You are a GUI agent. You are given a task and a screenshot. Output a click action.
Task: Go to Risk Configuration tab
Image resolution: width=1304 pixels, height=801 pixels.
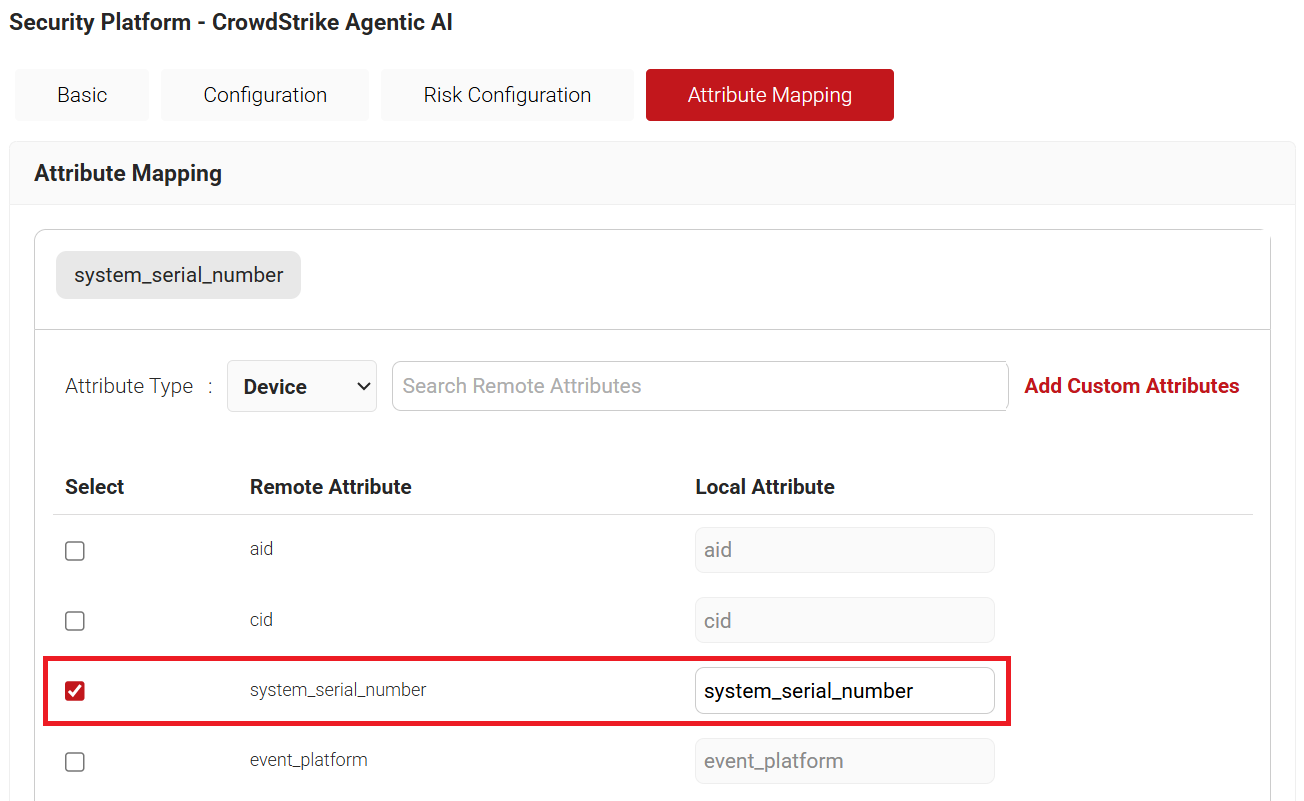pos(507,95)
